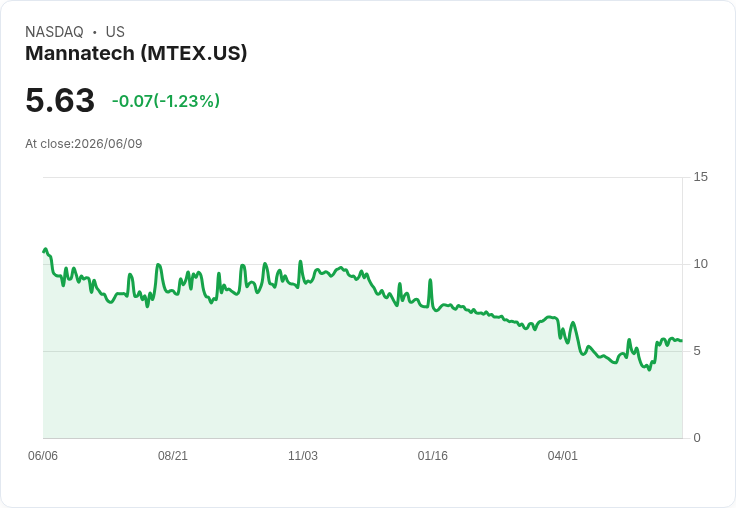736x508 pixels.
Task: Click the price spike just after 01/16
Action: (x=430, y=280)
